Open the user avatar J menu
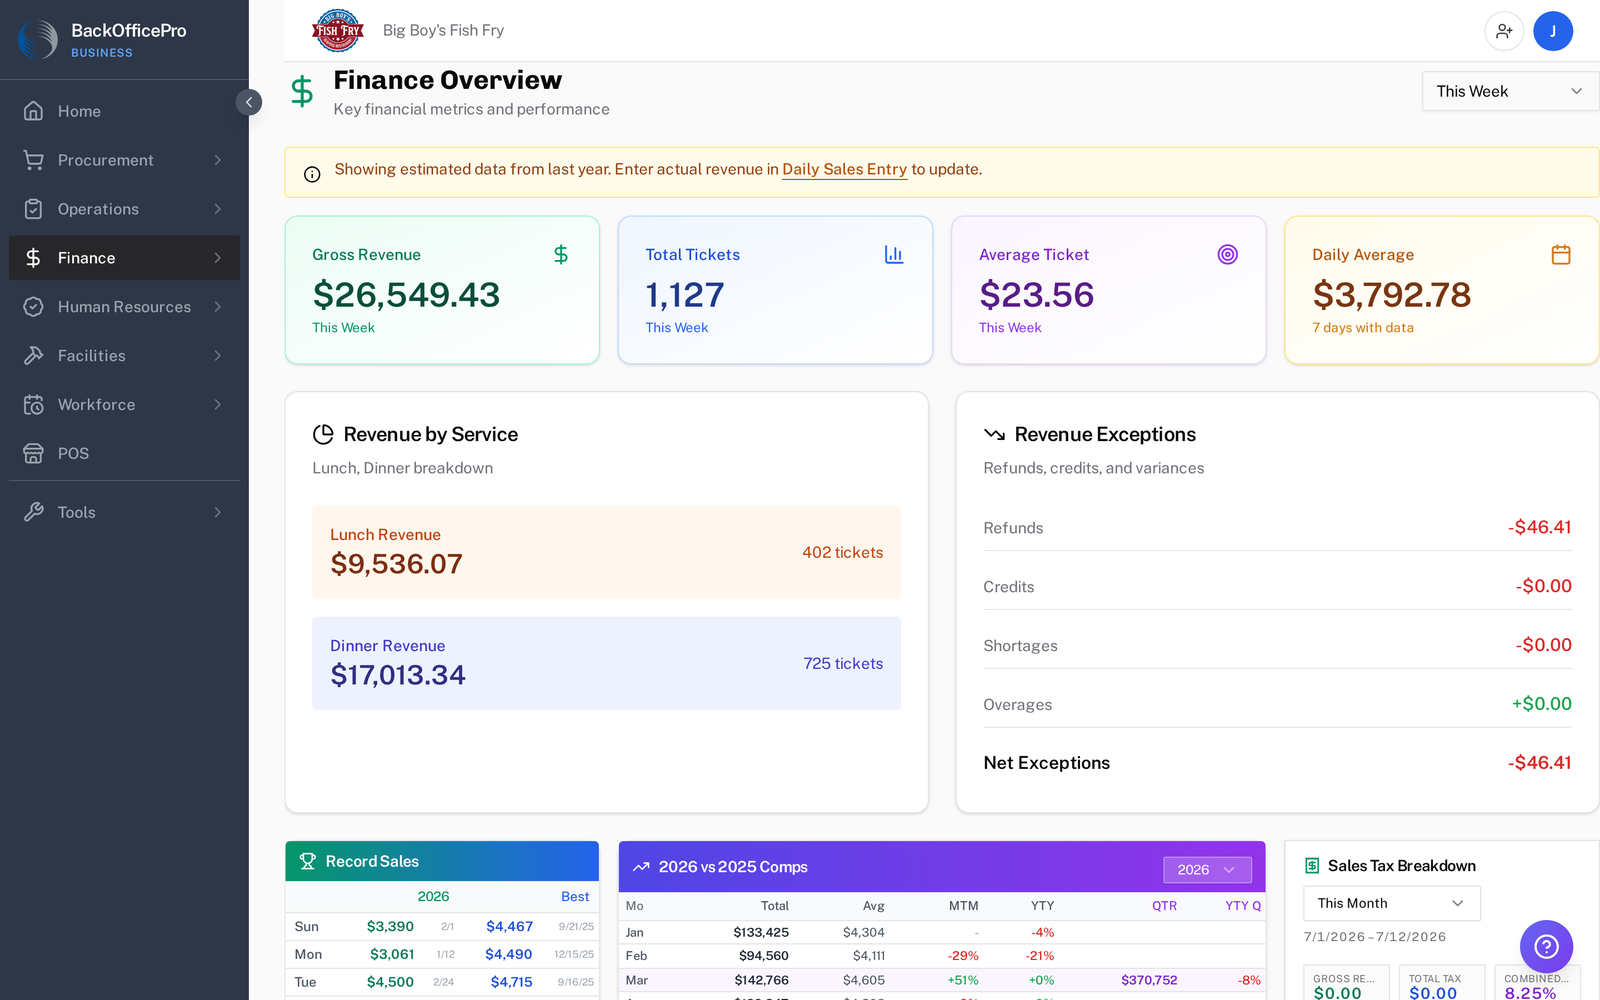 point(1553,31)
